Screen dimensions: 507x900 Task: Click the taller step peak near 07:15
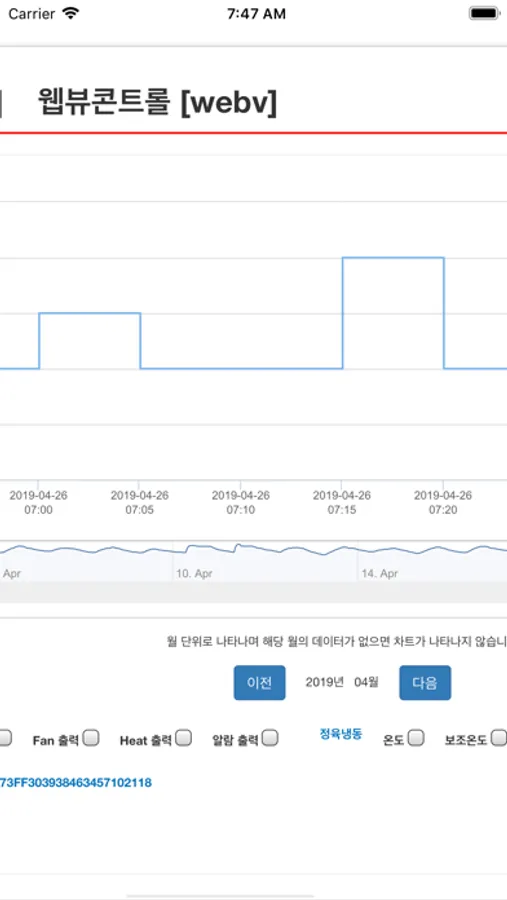[393, 258]
